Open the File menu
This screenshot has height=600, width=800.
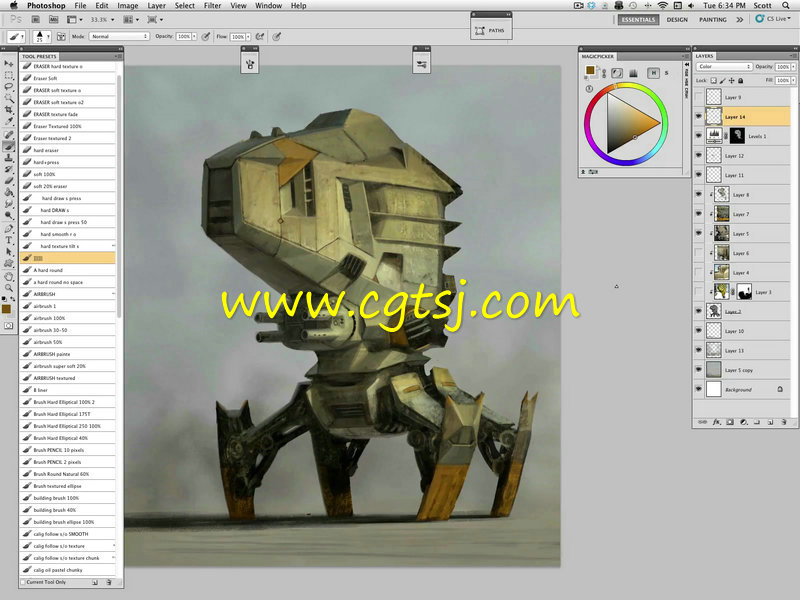(81, 6)
